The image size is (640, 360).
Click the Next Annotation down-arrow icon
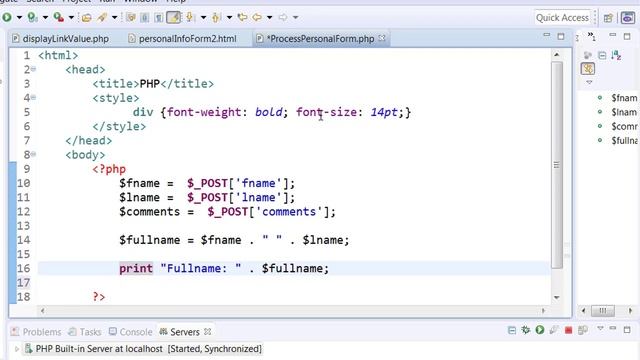click(190, 17)
